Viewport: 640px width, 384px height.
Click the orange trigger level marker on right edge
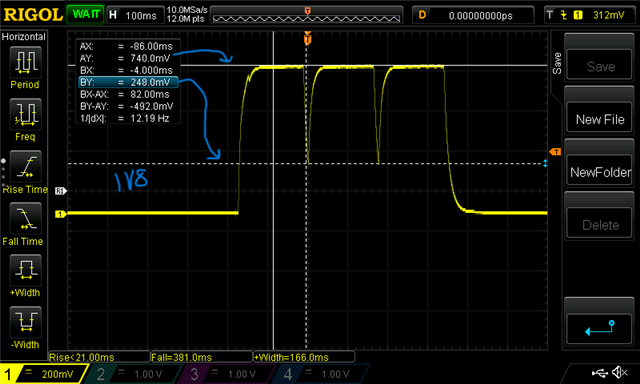(555, 152)
